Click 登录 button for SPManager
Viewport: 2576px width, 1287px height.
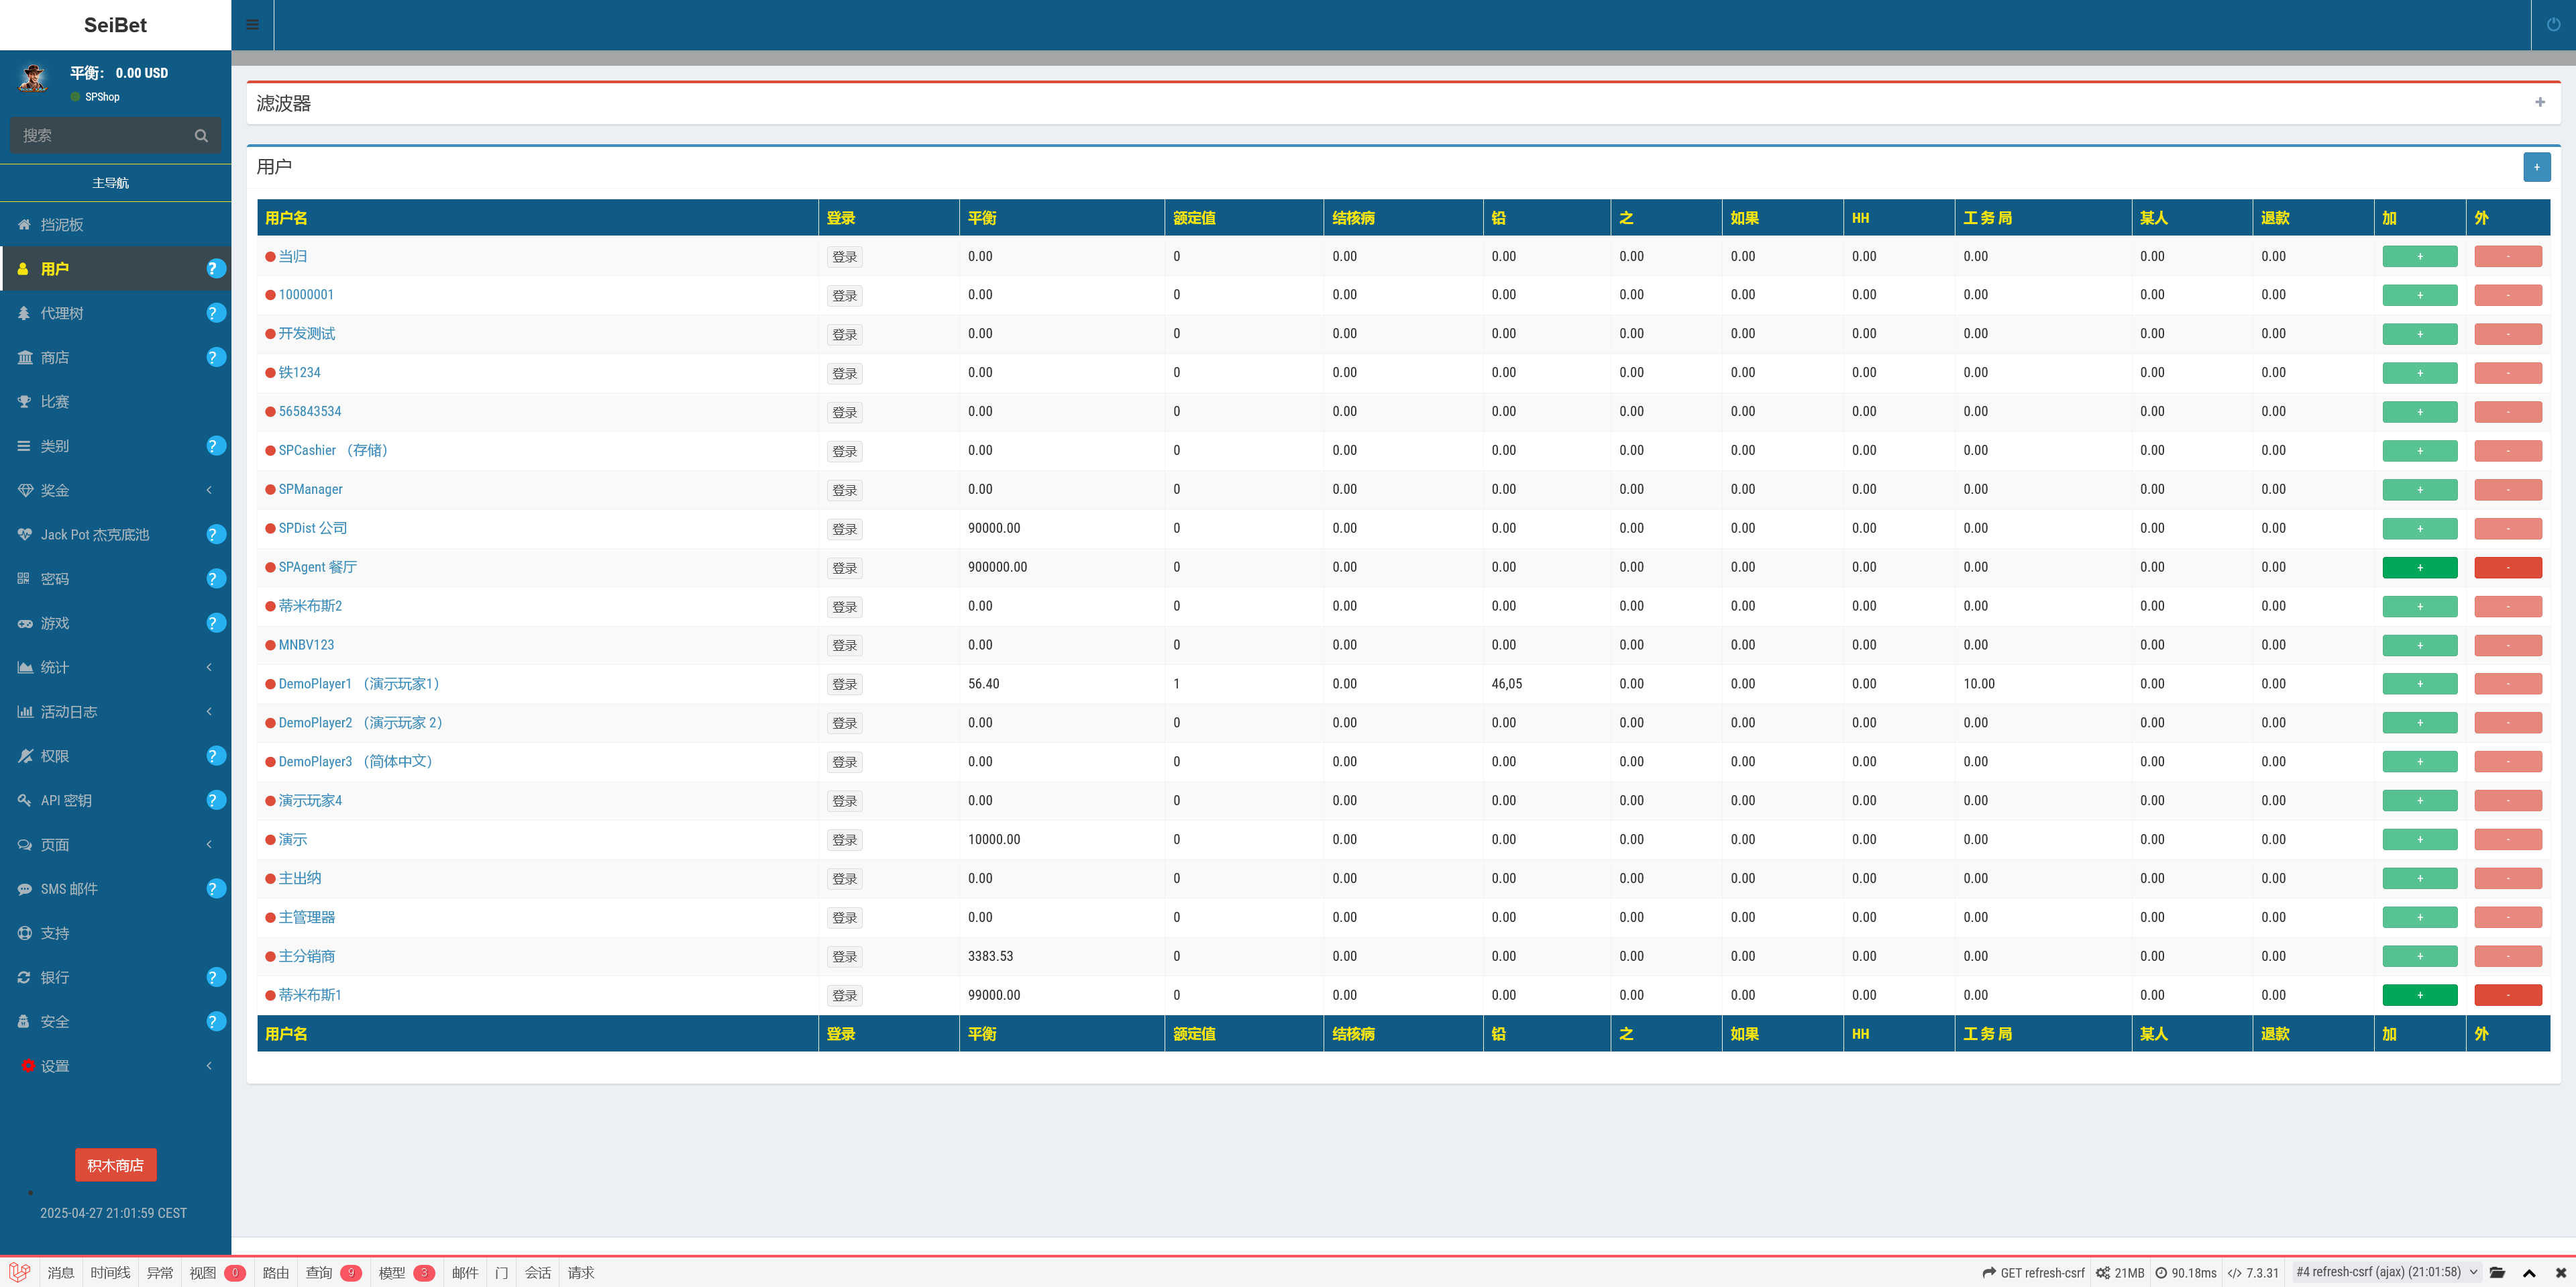[x=844, y=490]
